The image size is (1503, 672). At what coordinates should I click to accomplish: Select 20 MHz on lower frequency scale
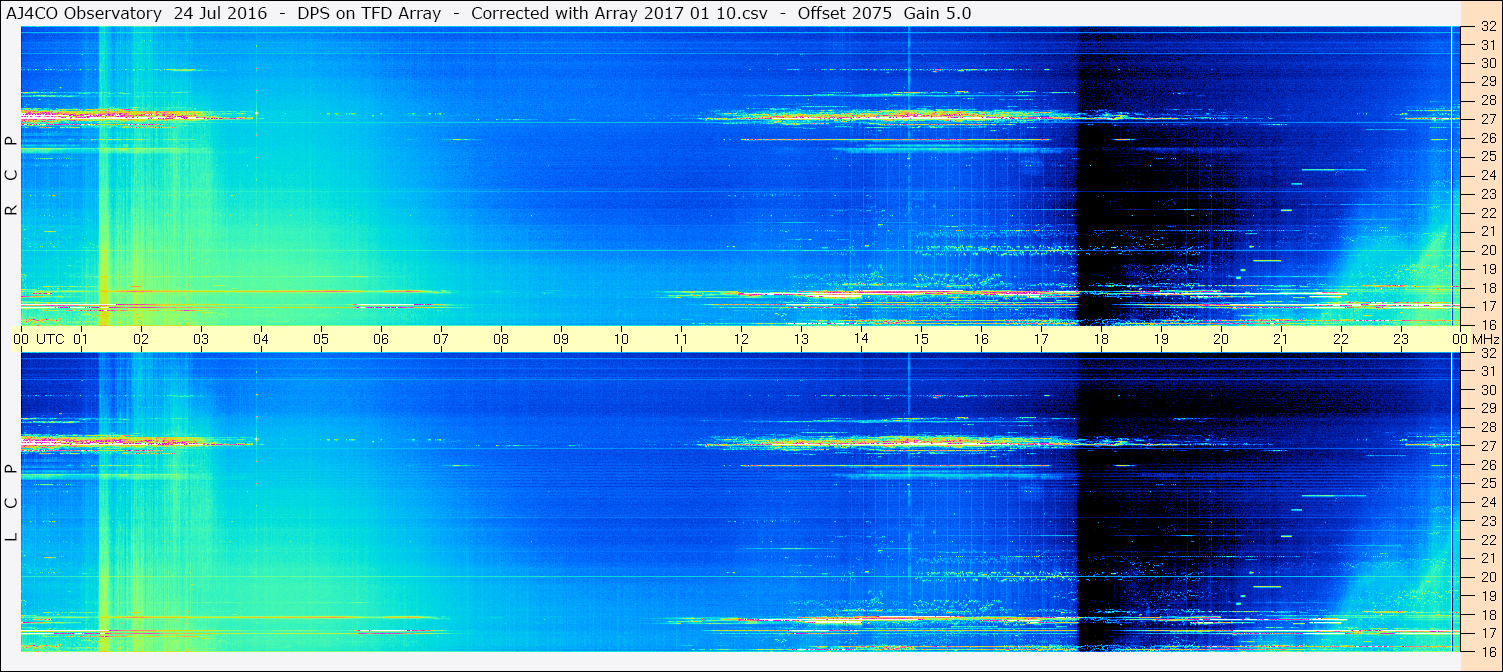pyautogui.click(x=1488, y=577)
